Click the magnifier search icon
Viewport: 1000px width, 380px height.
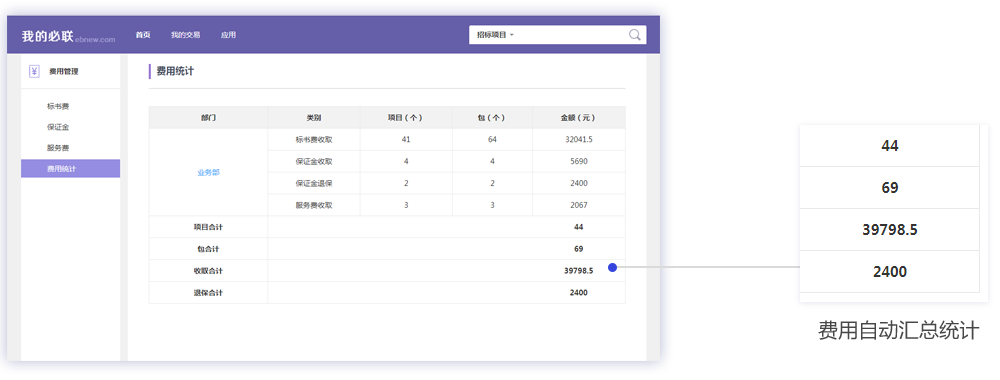634,35
